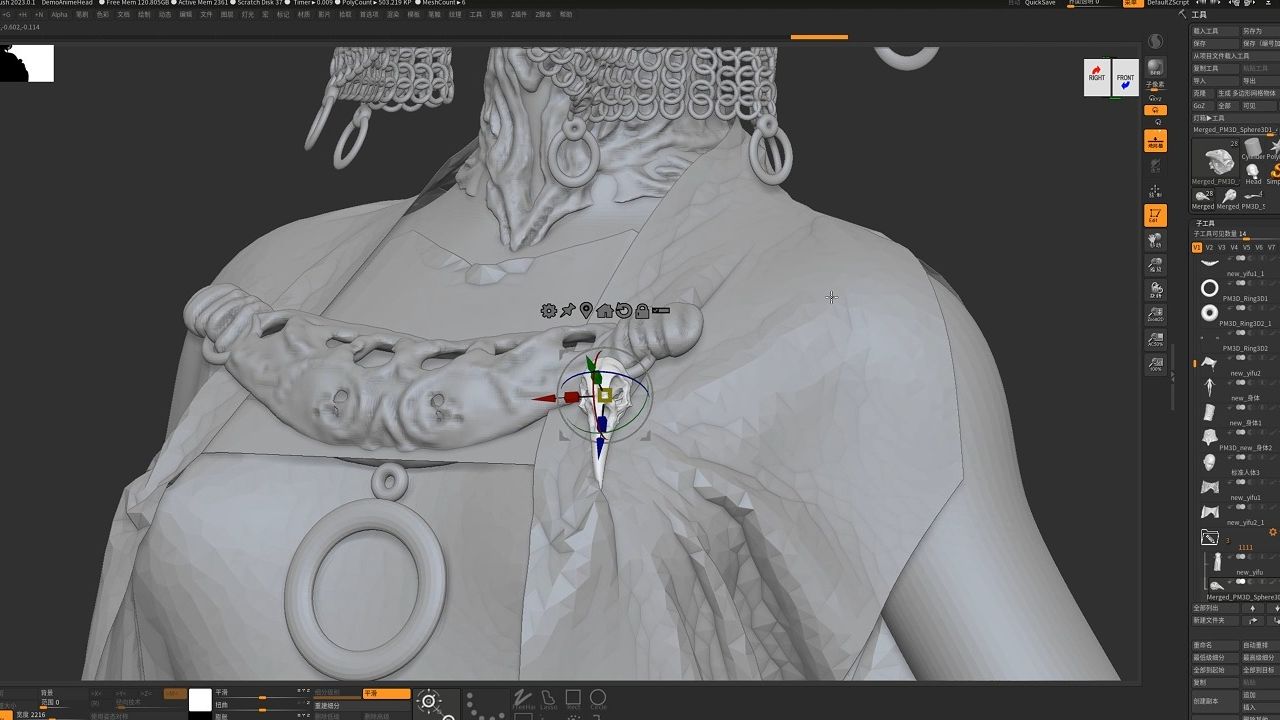
Task: Select the Rect selection icon
Action: (573, 698)
